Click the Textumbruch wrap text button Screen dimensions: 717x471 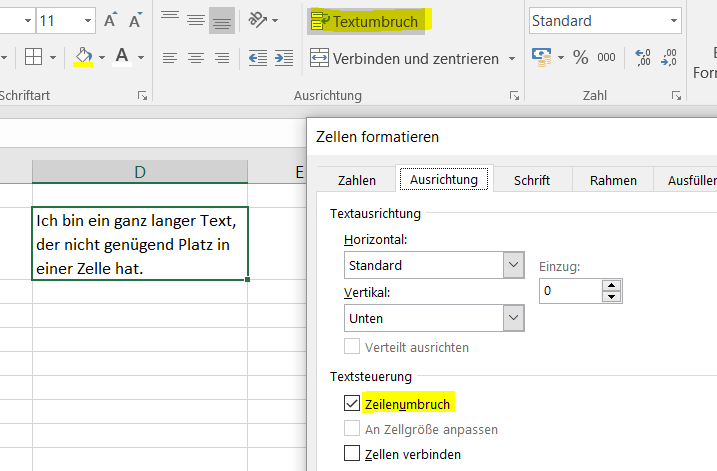[x=365, y=21]
